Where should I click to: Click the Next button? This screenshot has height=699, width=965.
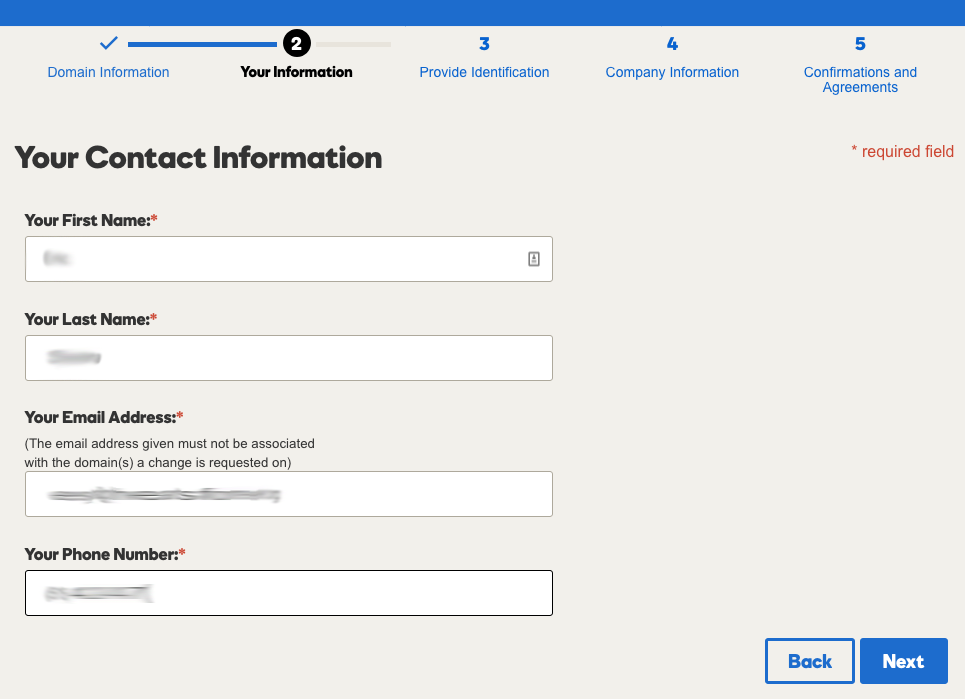coord(903,661)
